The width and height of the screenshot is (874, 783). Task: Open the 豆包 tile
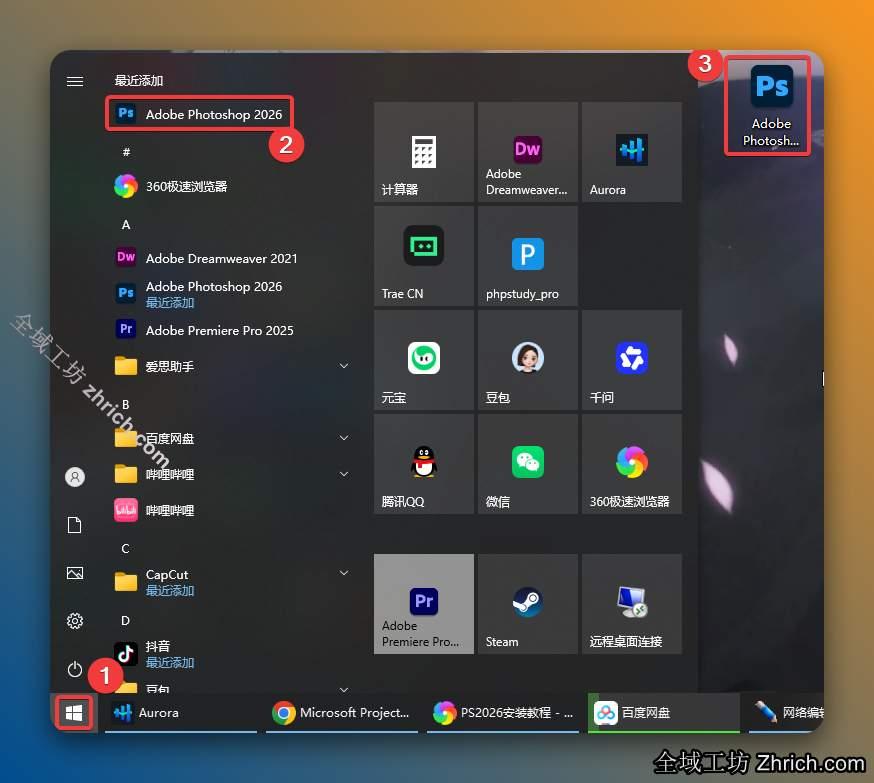527,360
